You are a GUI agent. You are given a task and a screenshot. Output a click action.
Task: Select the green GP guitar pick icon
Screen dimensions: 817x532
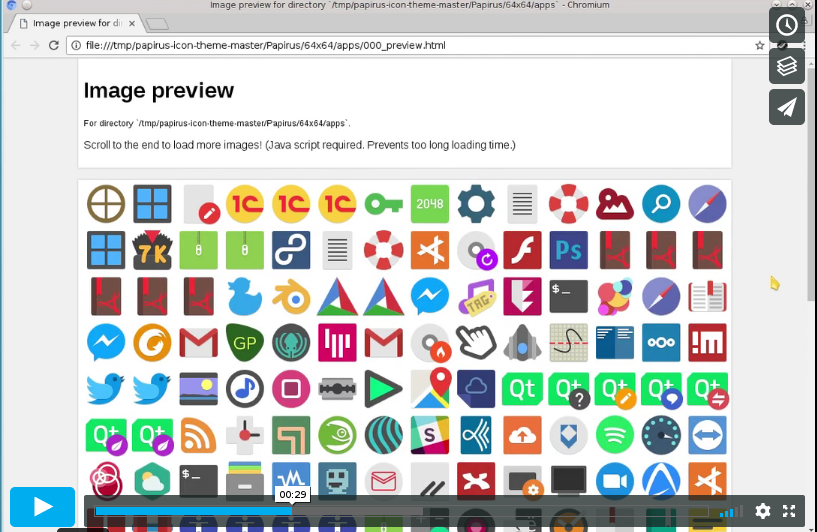point(245,343)
